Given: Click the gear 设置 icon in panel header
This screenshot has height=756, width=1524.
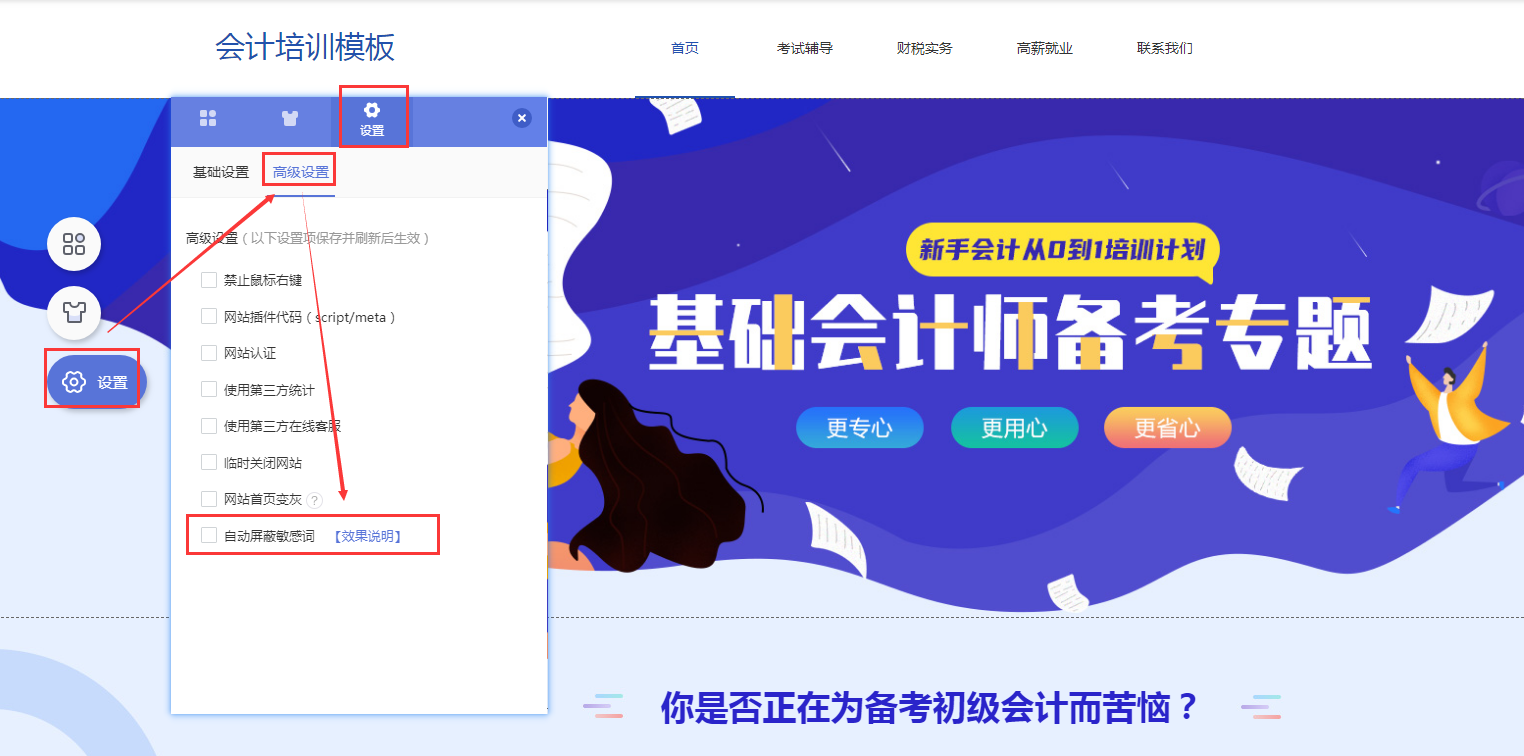Looking at the screenshot, I should click(x=372, y=119).
